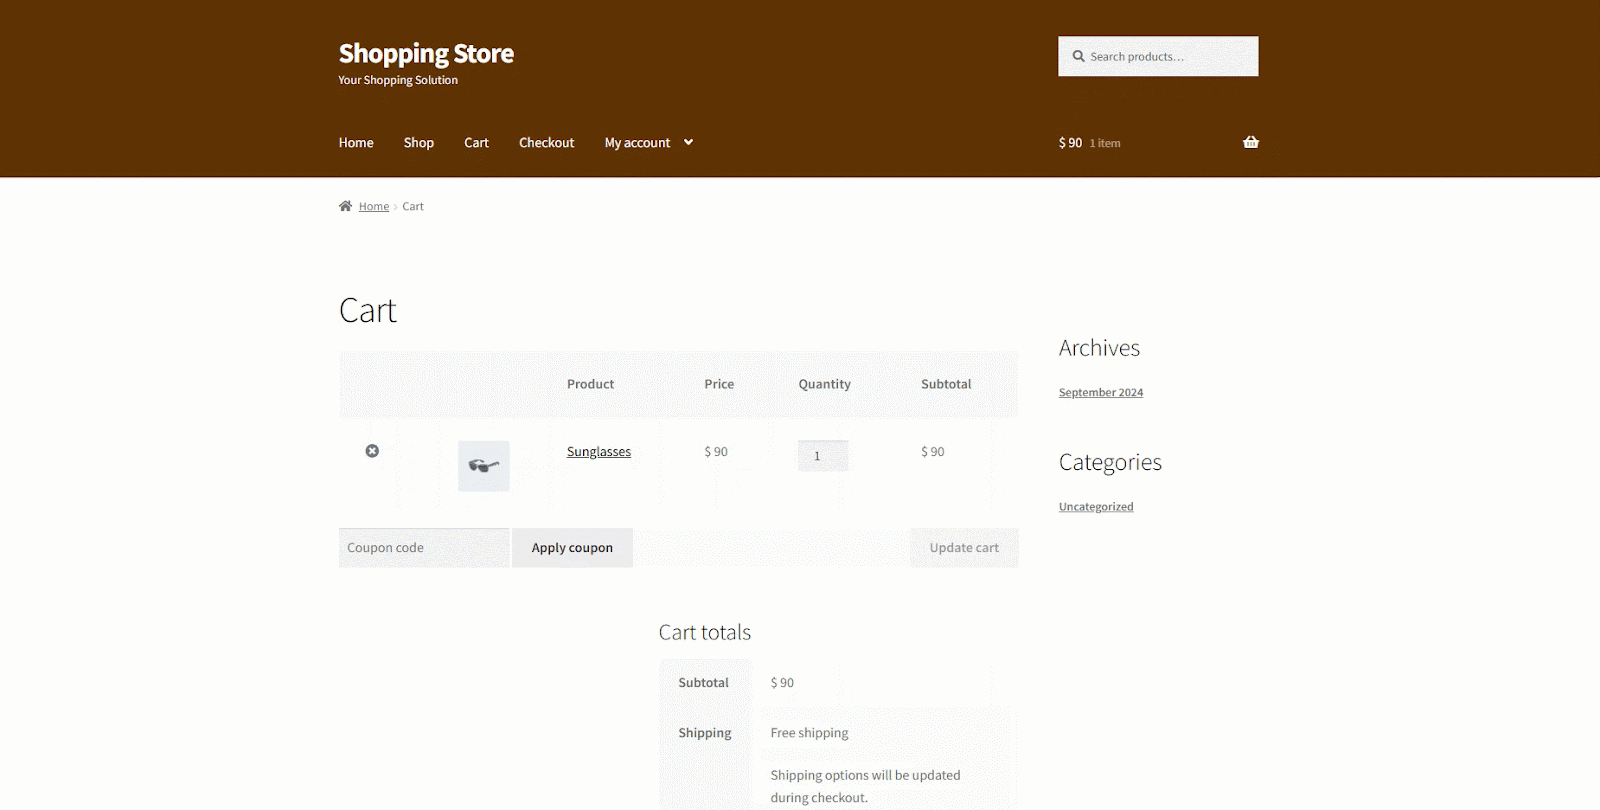The height and width of the screenshot is (810, 1600).
Task: Go to Checkout from navigation menu
Action: coord(546,143)
